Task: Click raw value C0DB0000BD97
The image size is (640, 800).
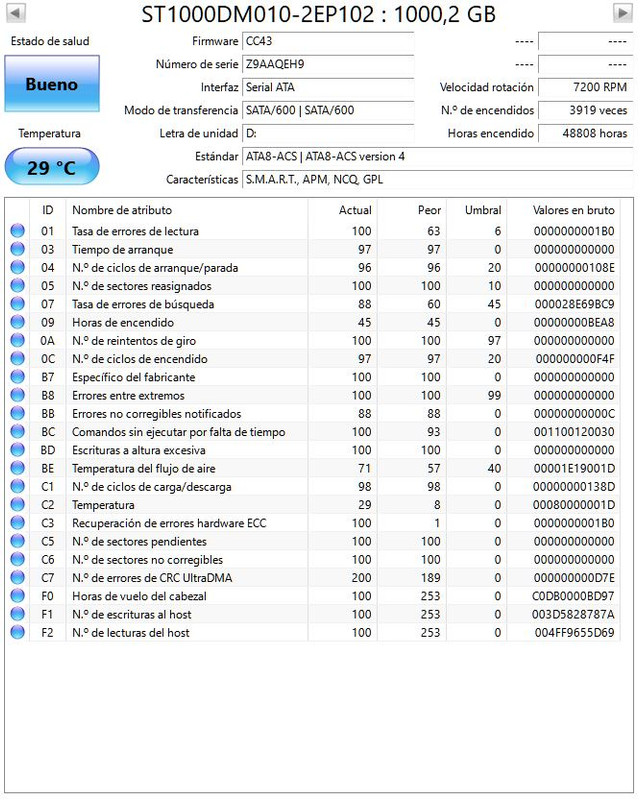Action: (573, 596)
